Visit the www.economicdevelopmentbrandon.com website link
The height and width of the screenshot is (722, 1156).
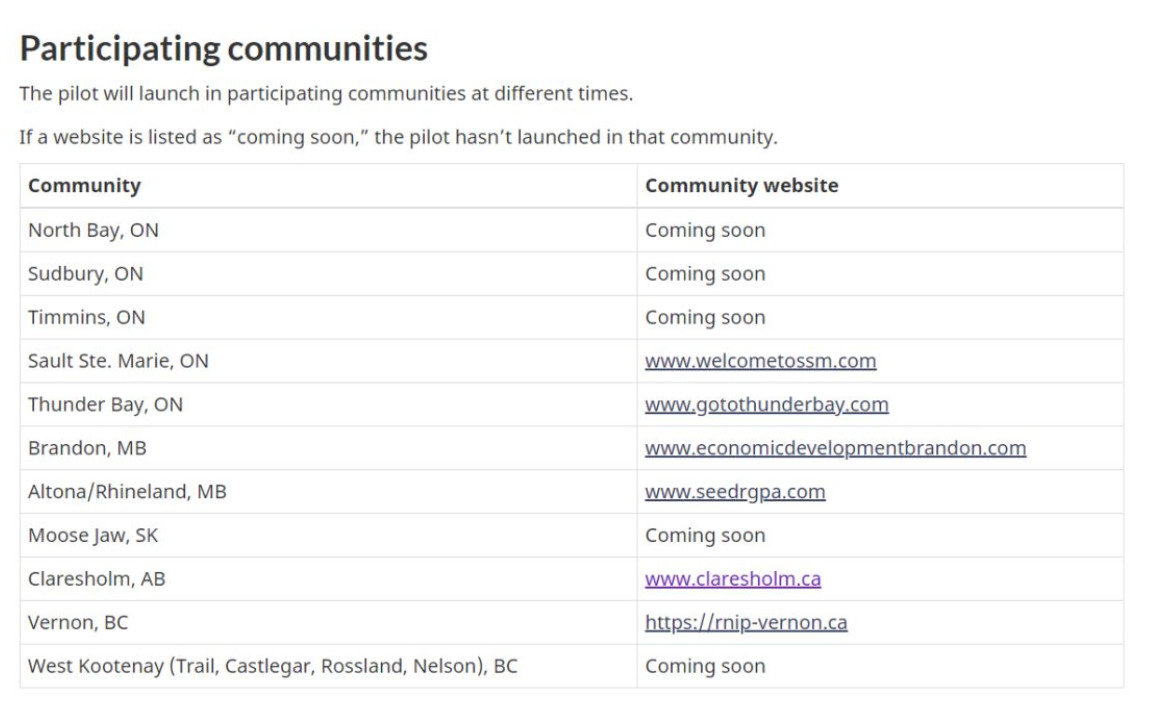(x=835, y=448)
